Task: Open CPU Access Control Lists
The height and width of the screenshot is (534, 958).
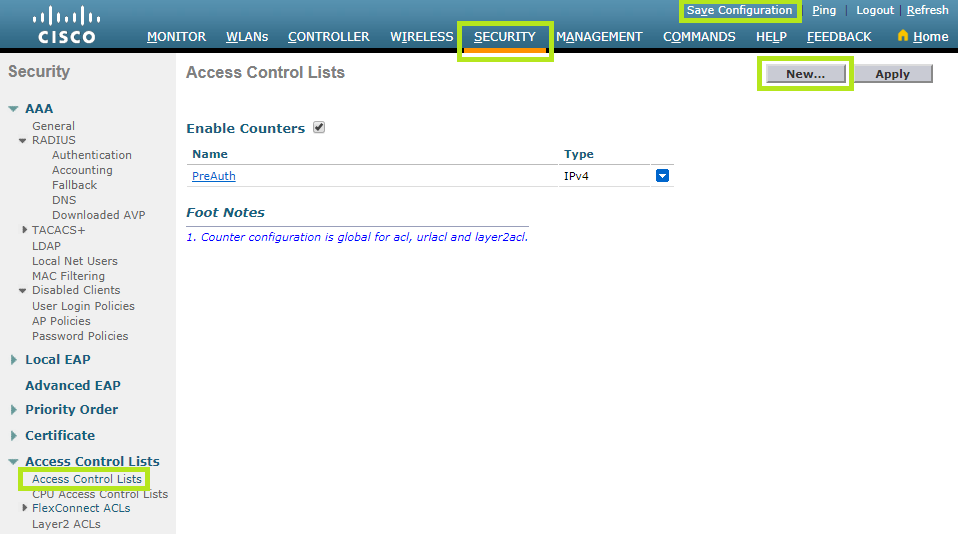Action: click(100, 494)
